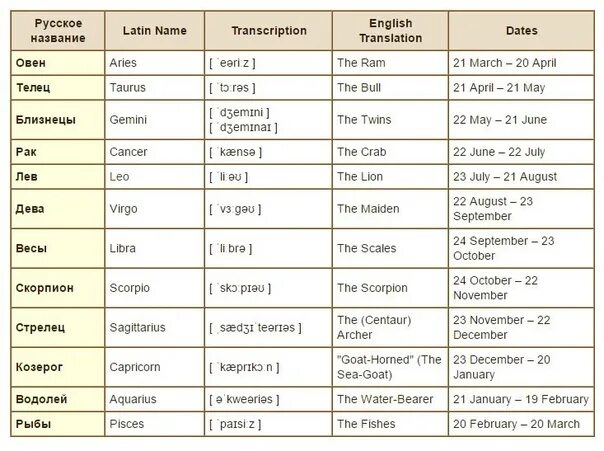Viewport: 604px width, 451px height.
Task: Select the 'Pisces' Latin name cell
Action: 154,424
